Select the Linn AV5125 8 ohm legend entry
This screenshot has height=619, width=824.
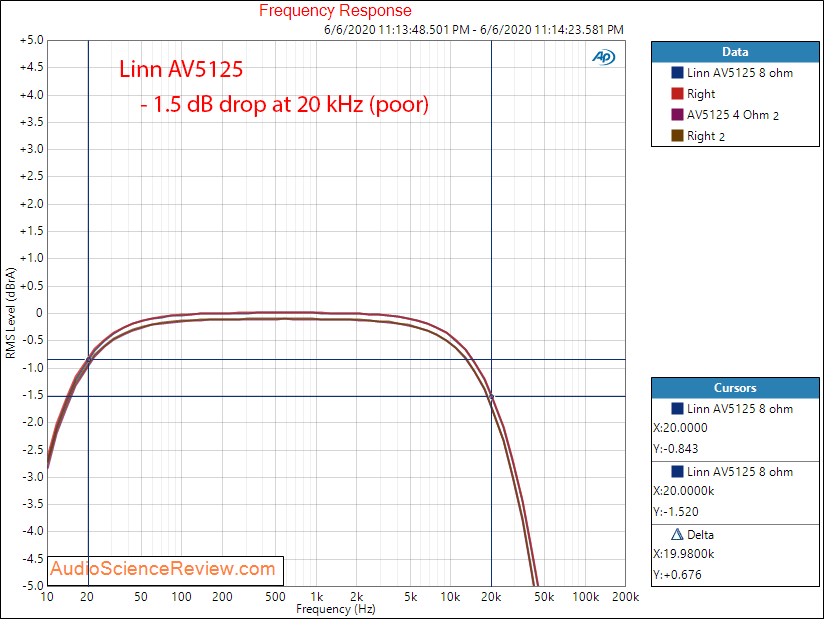click(x=740, y=73)
